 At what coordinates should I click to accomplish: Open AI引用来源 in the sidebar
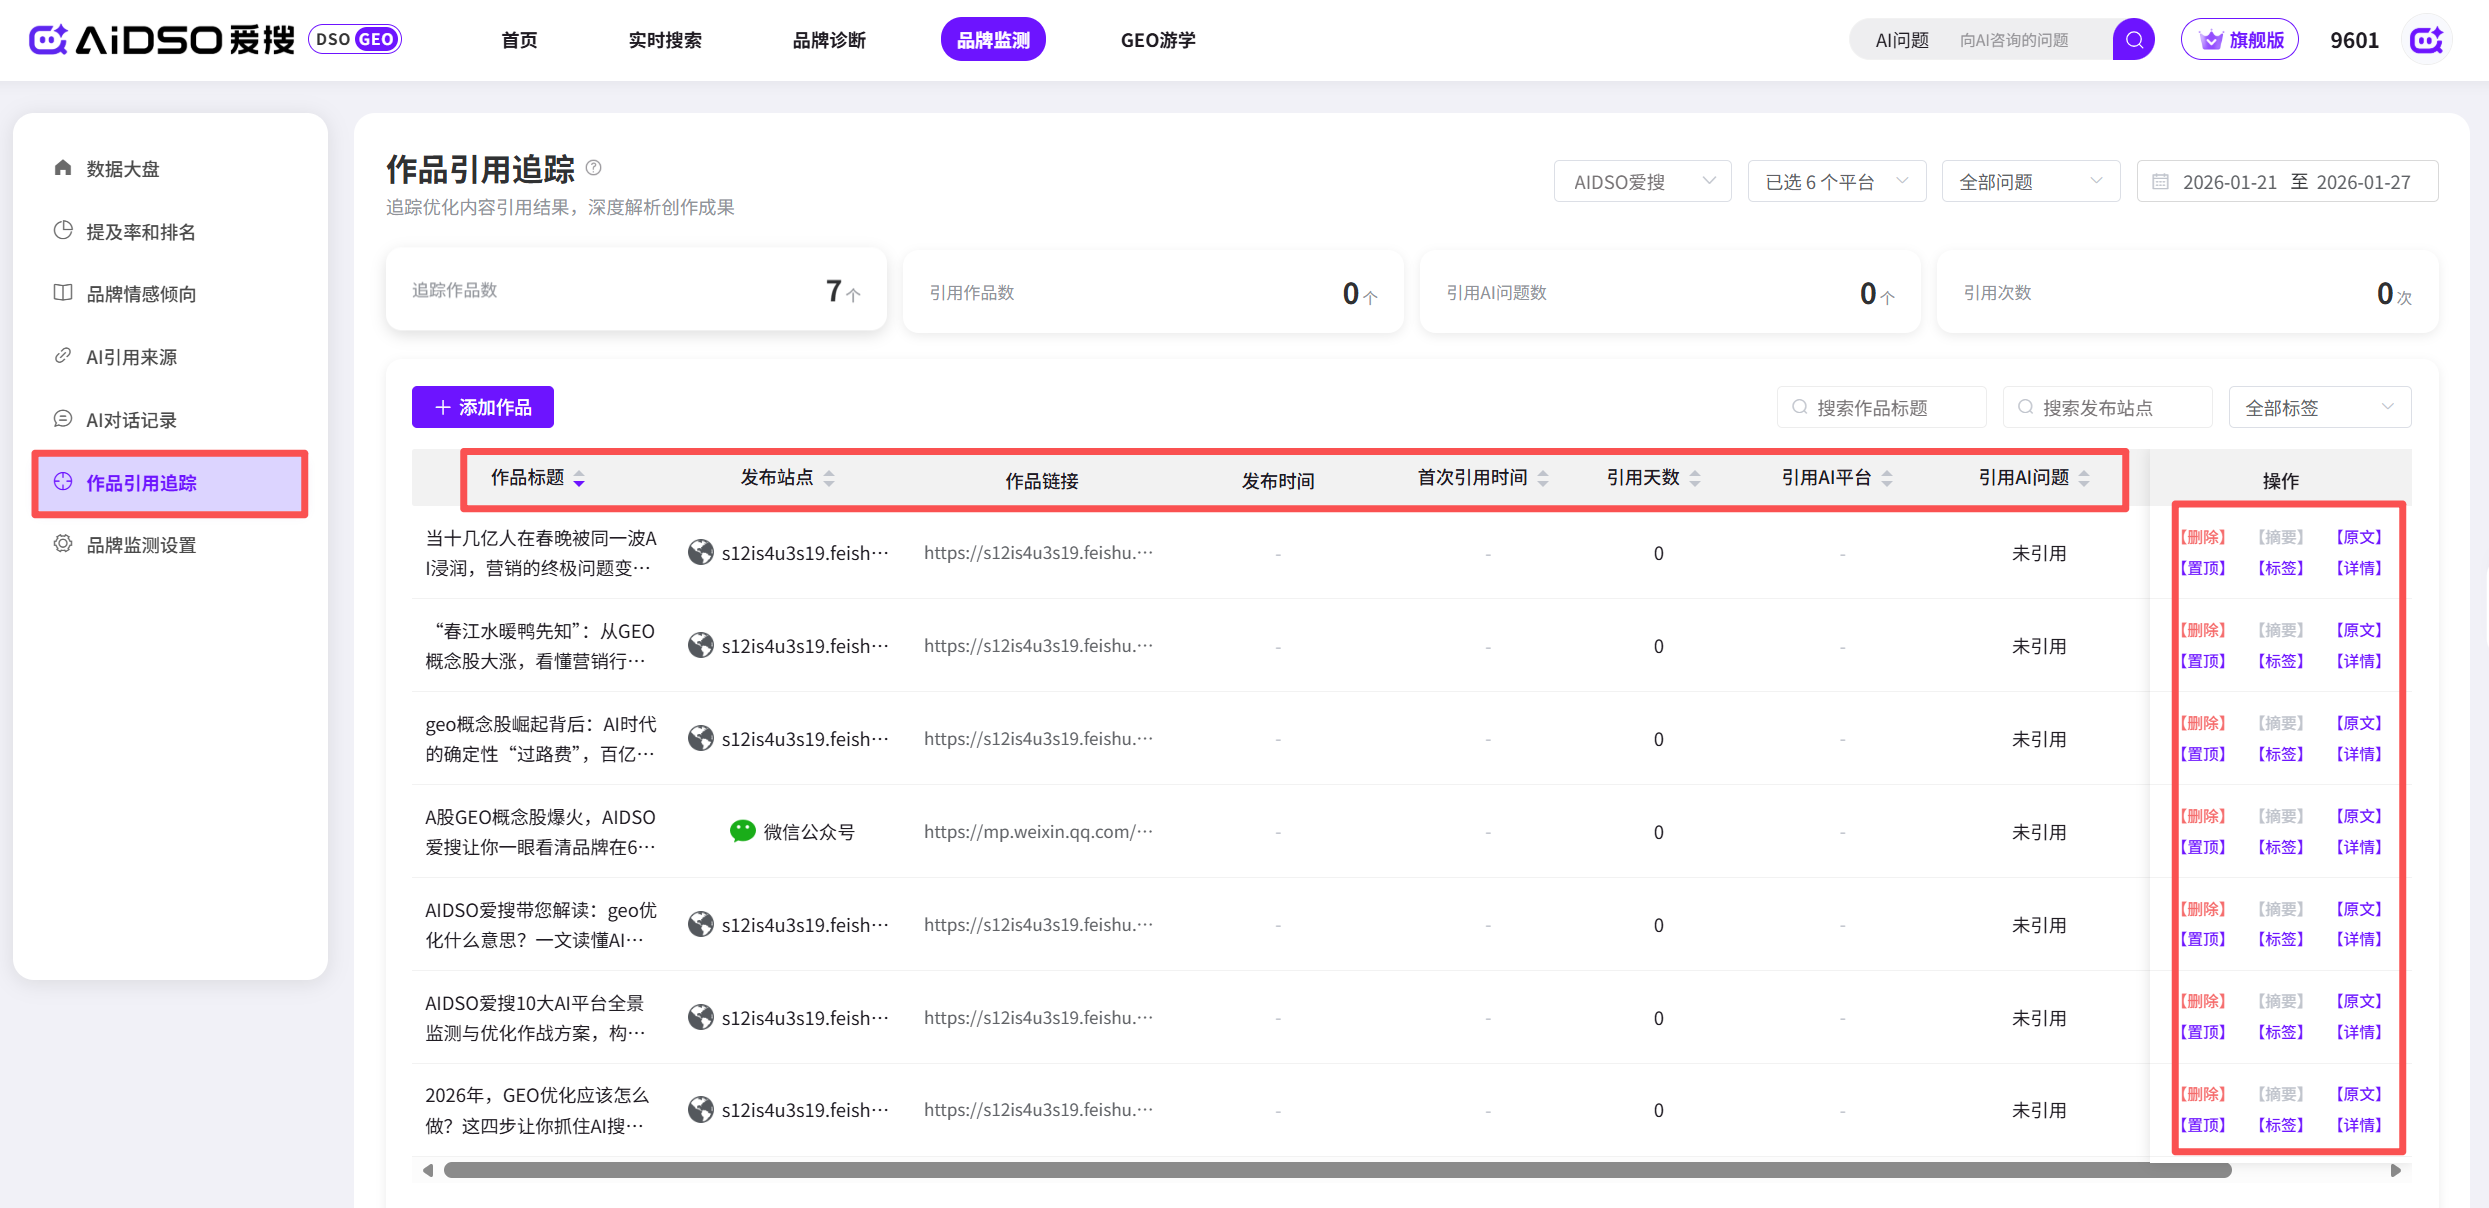(x=131, y=357)
